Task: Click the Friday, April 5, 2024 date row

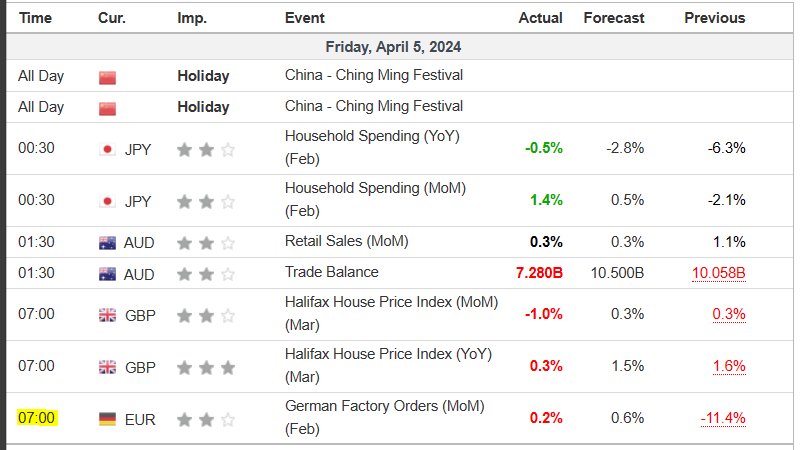Action: (x=393, y=47)
